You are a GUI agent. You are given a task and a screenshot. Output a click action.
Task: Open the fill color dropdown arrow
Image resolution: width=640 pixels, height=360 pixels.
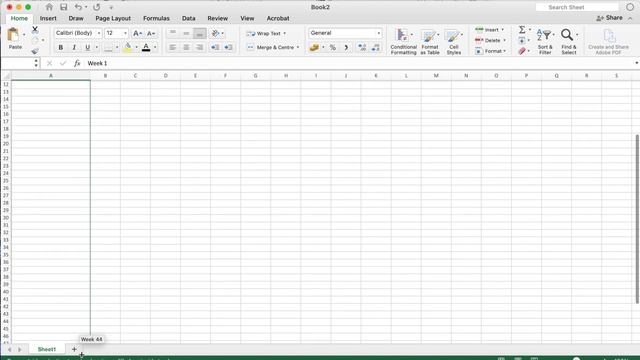pos(136,47)
